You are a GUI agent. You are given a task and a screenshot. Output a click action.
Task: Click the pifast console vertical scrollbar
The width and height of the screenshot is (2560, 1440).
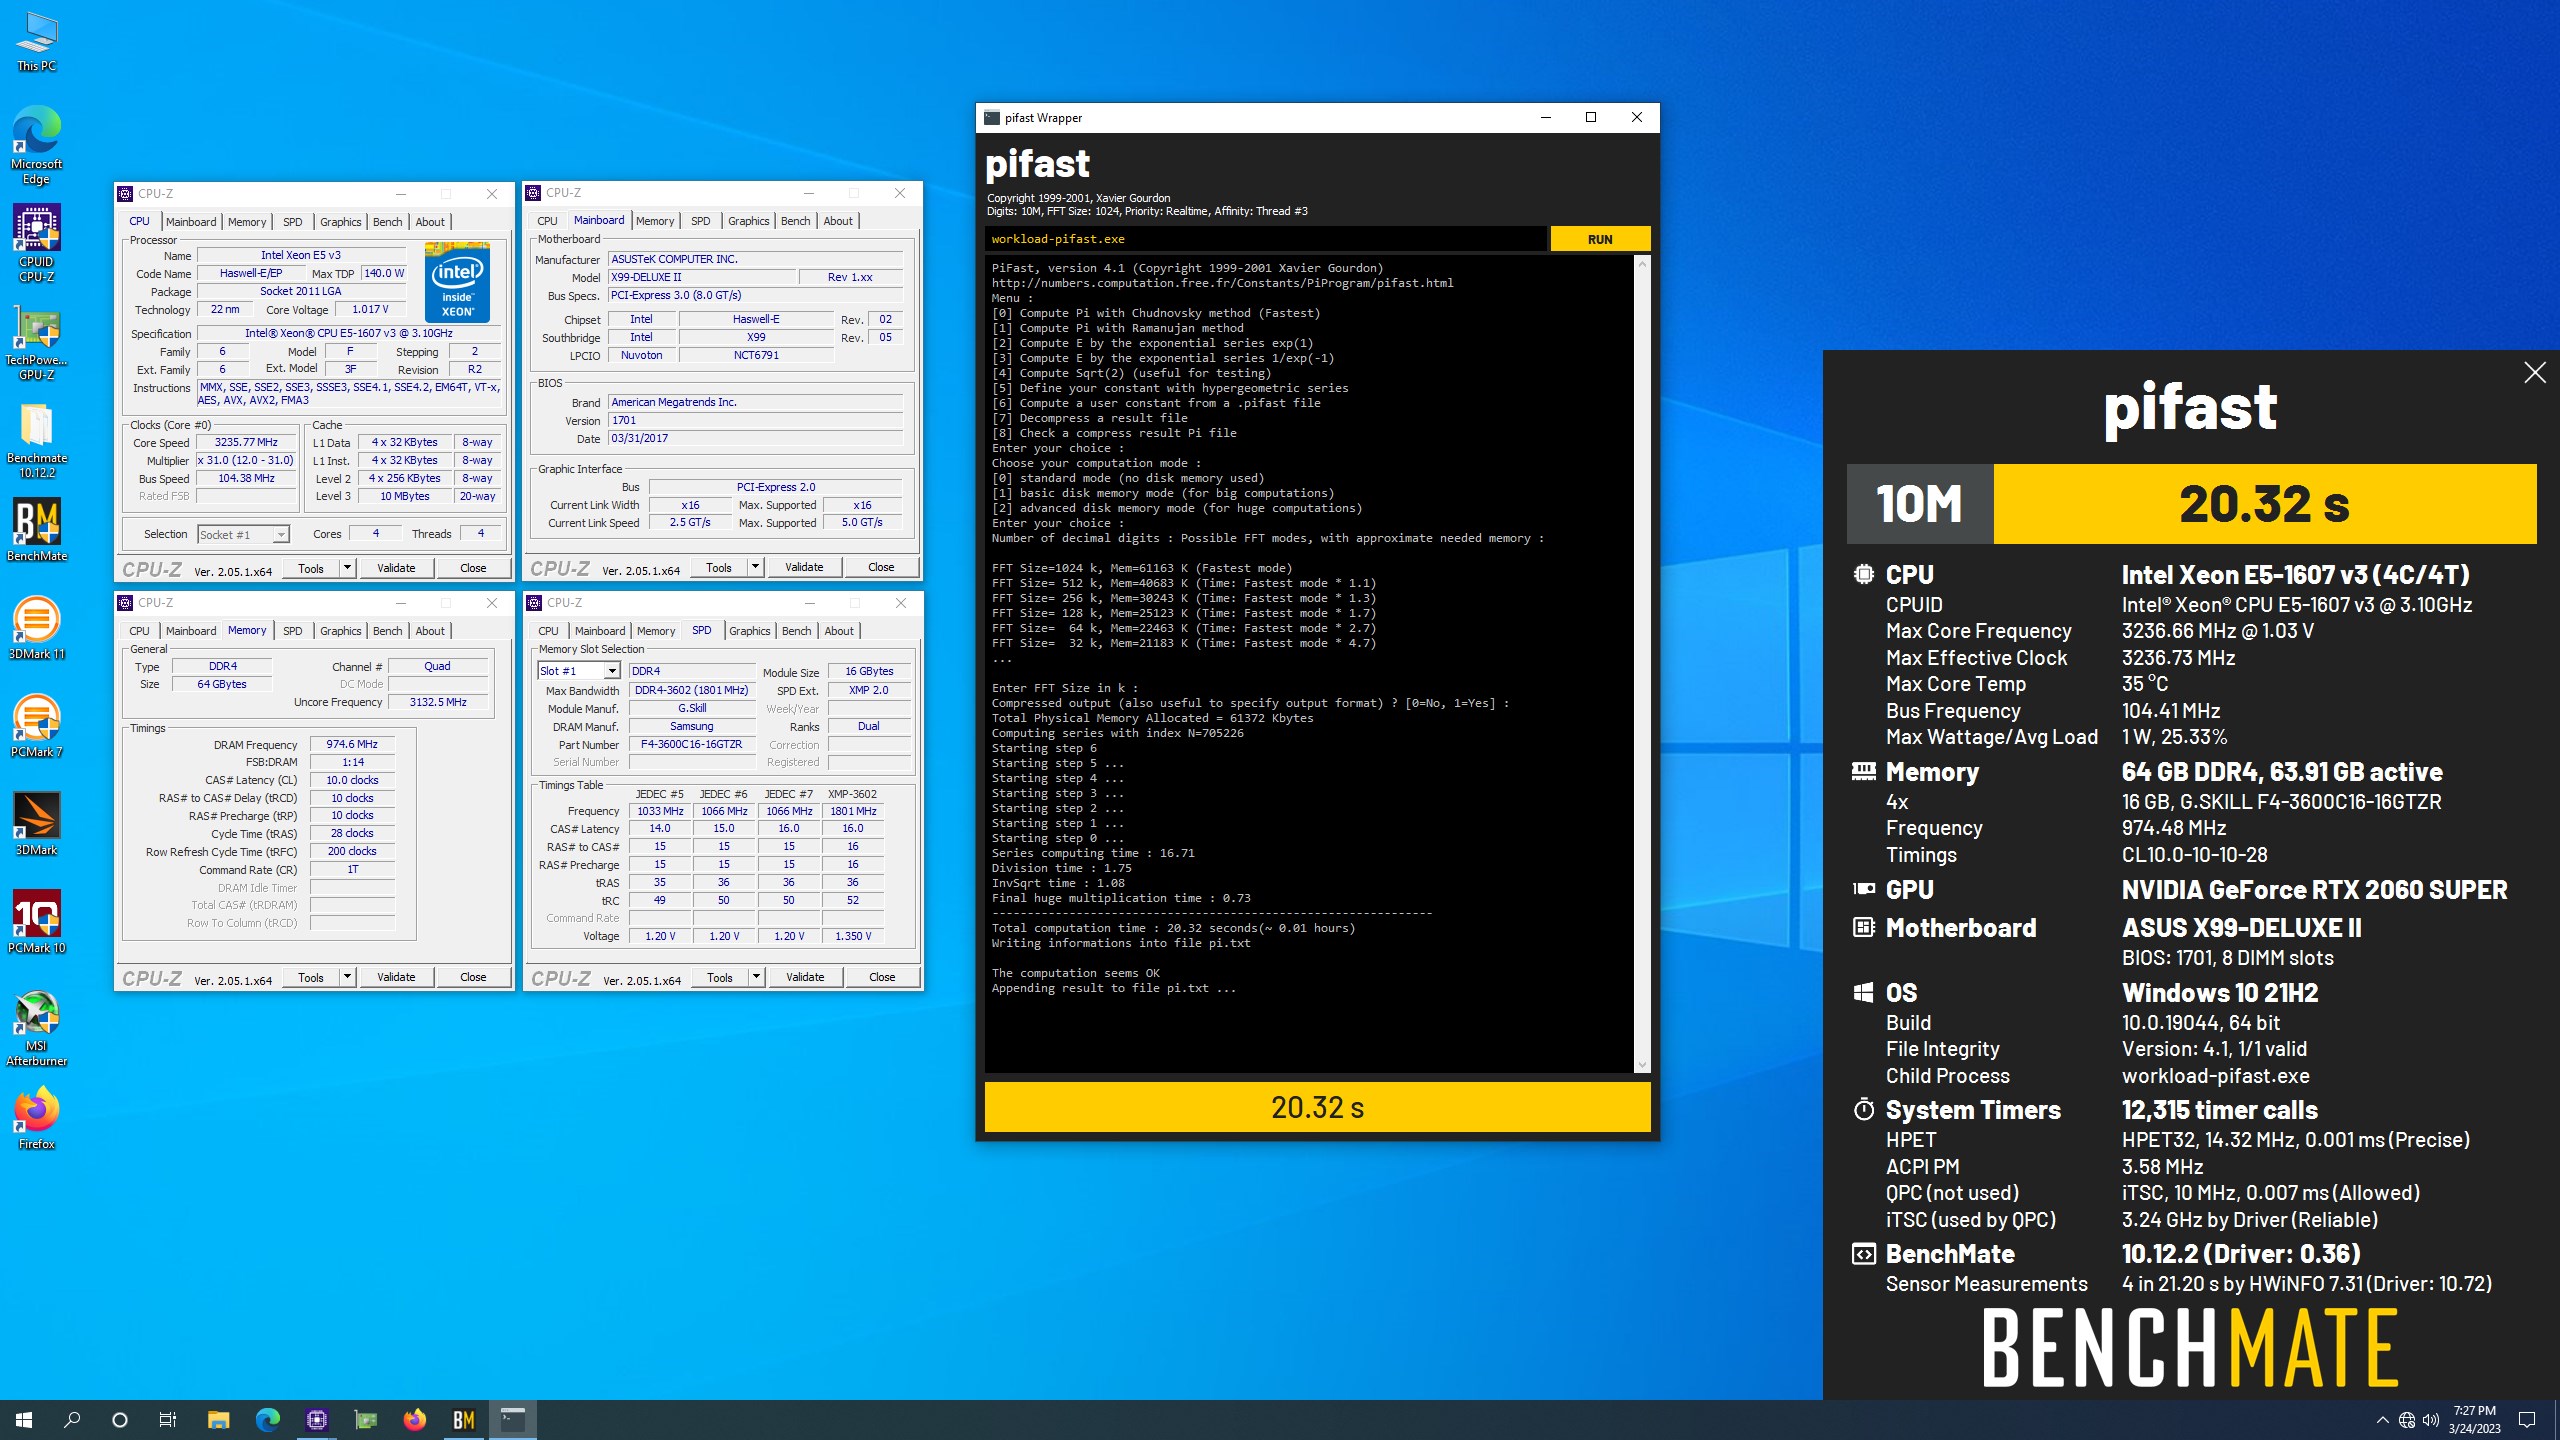point(1641,664)
